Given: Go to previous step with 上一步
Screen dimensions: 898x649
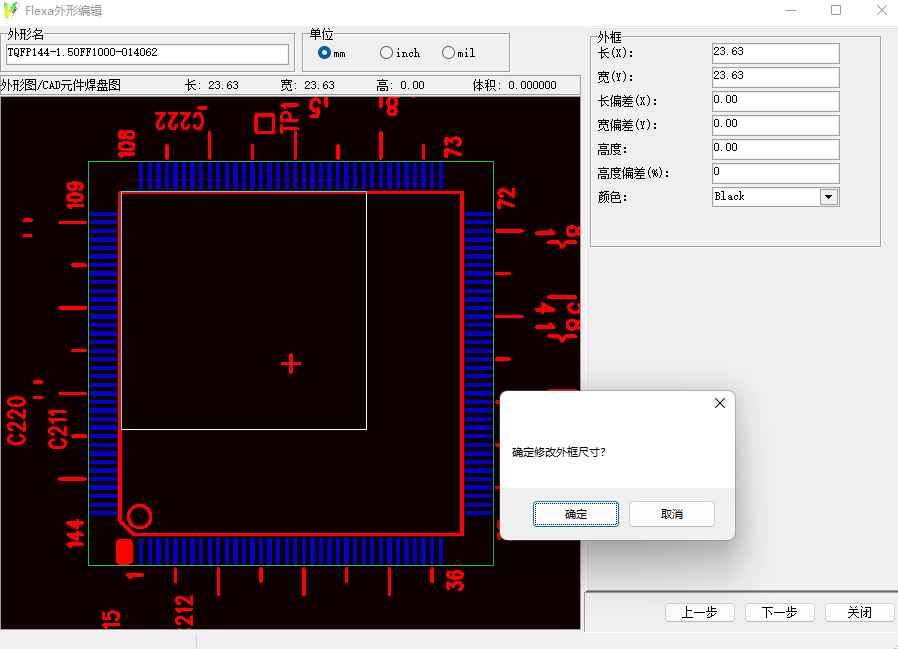Looking at the screenshot, I should [699, 612].
